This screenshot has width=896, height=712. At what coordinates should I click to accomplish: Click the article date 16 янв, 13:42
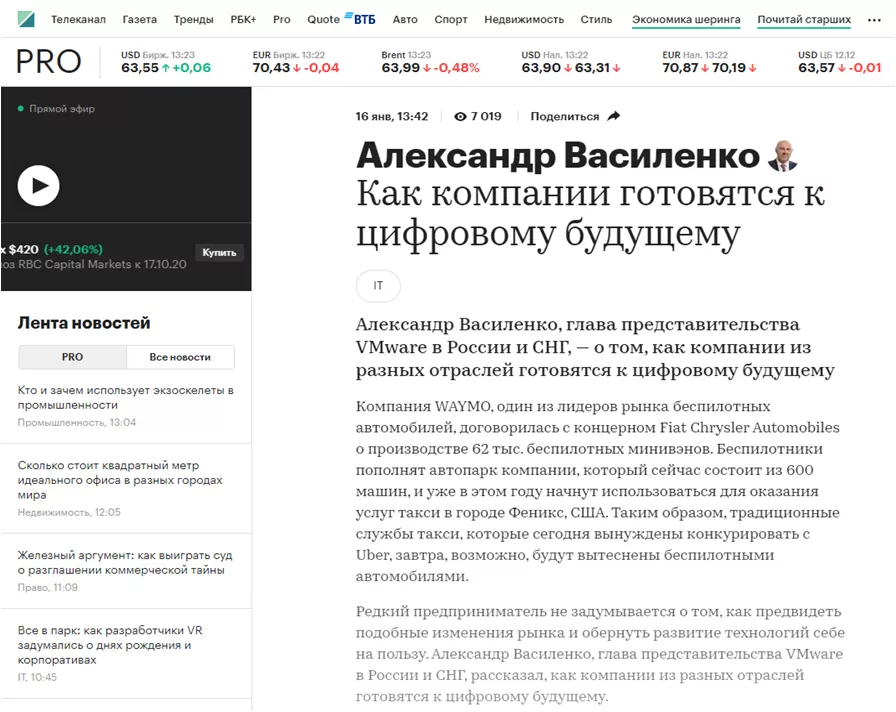391,116
